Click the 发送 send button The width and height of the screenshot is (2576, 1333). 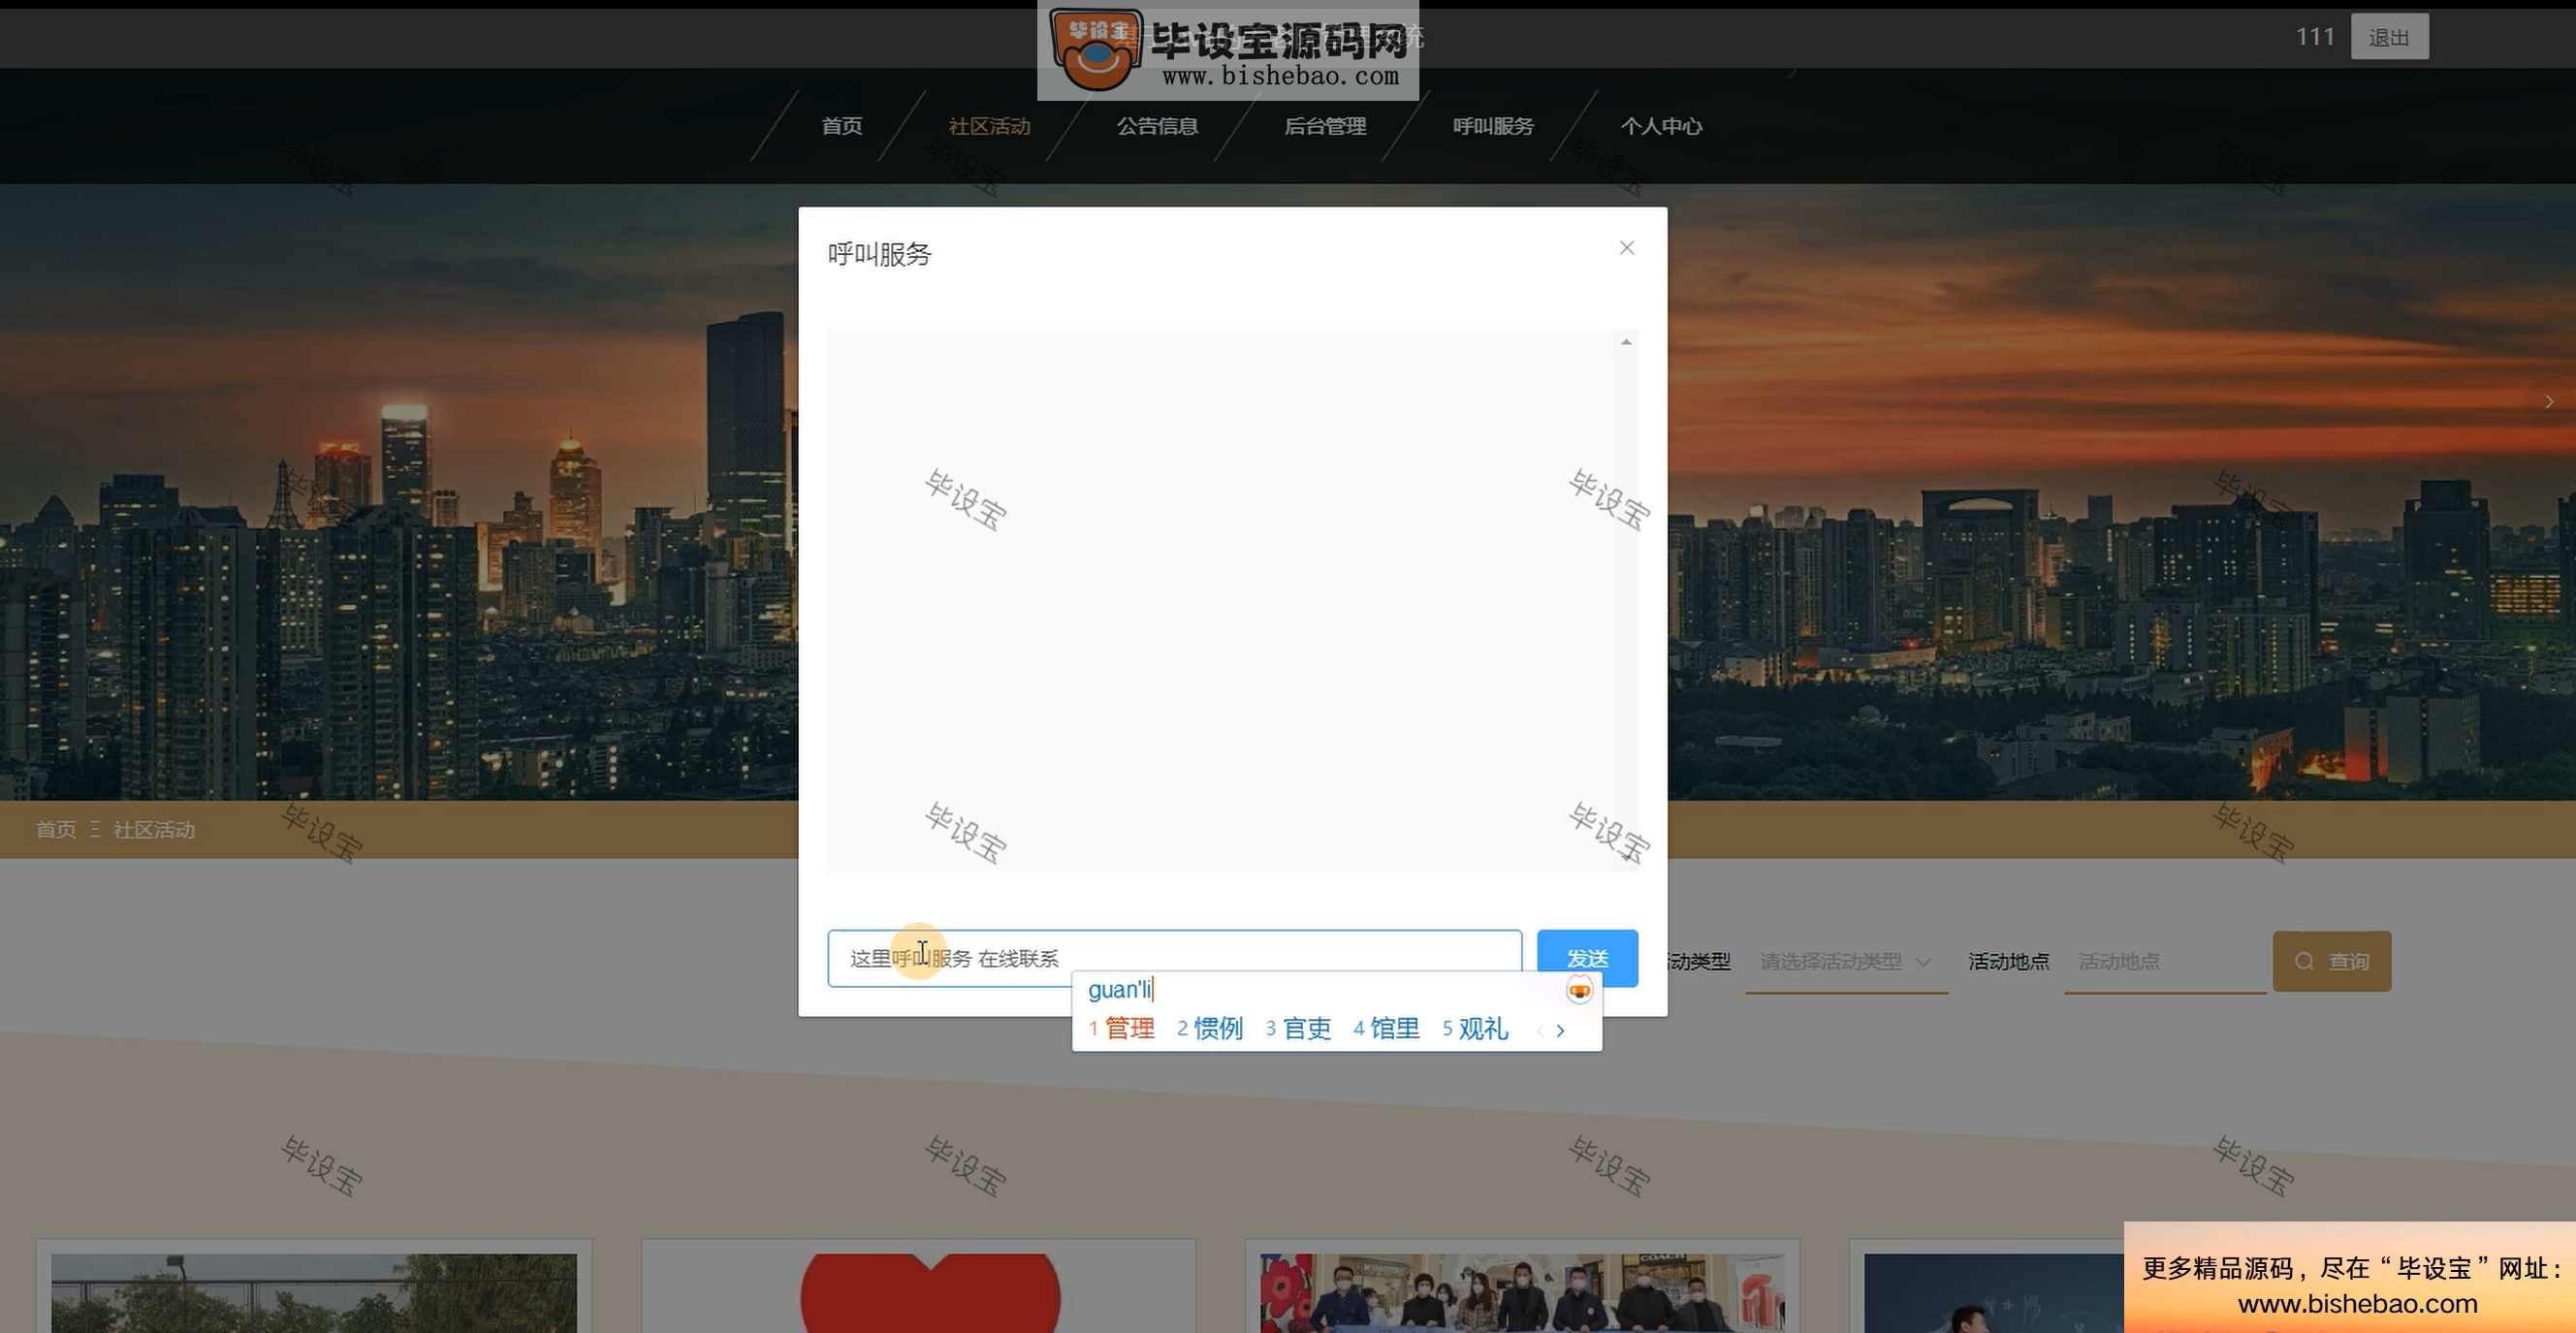(1587, 958)
